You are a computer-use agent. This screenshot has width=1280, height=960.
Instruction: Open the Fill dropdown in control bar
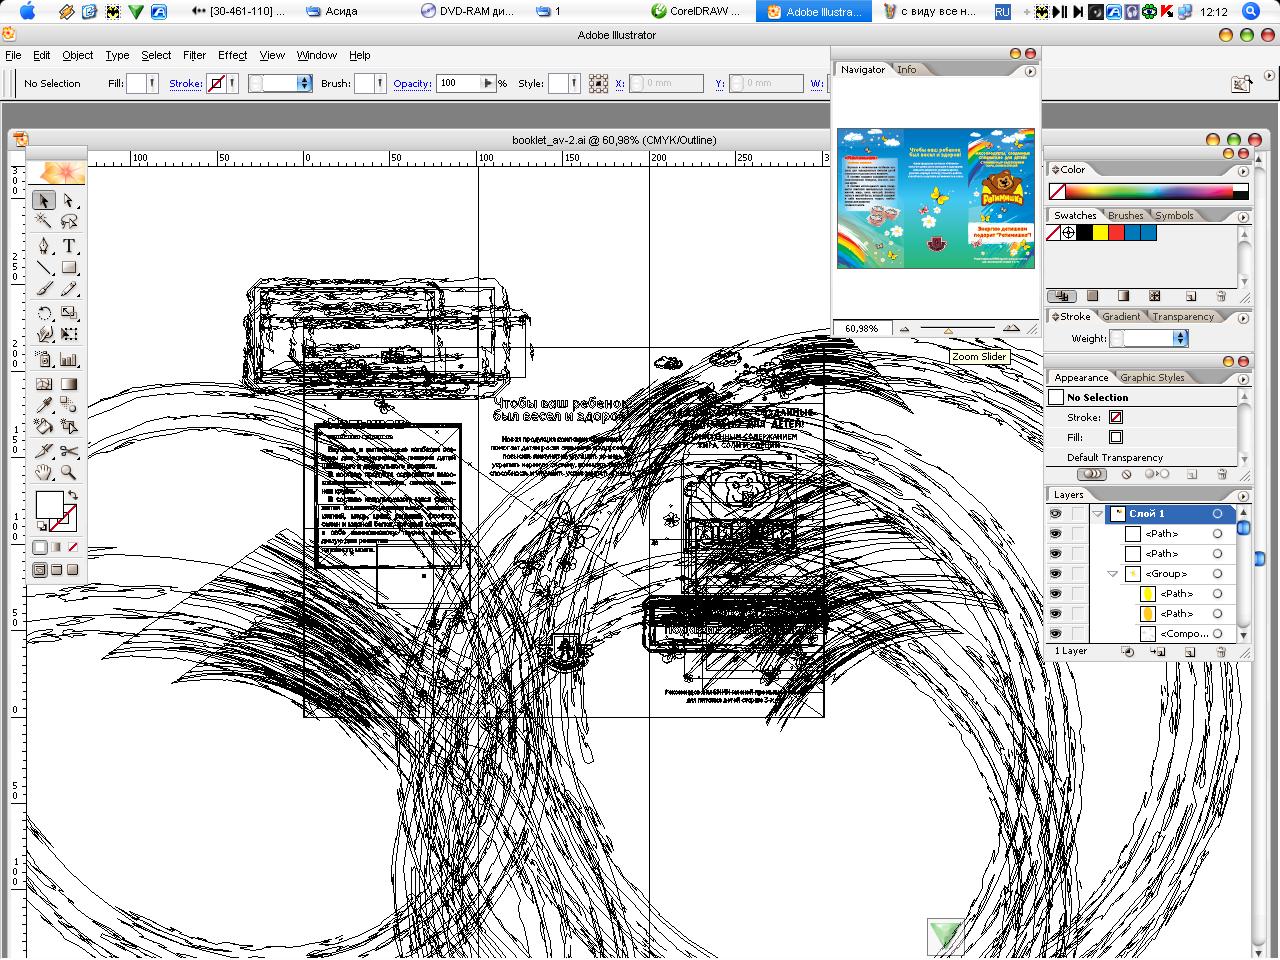click(153, 84)
